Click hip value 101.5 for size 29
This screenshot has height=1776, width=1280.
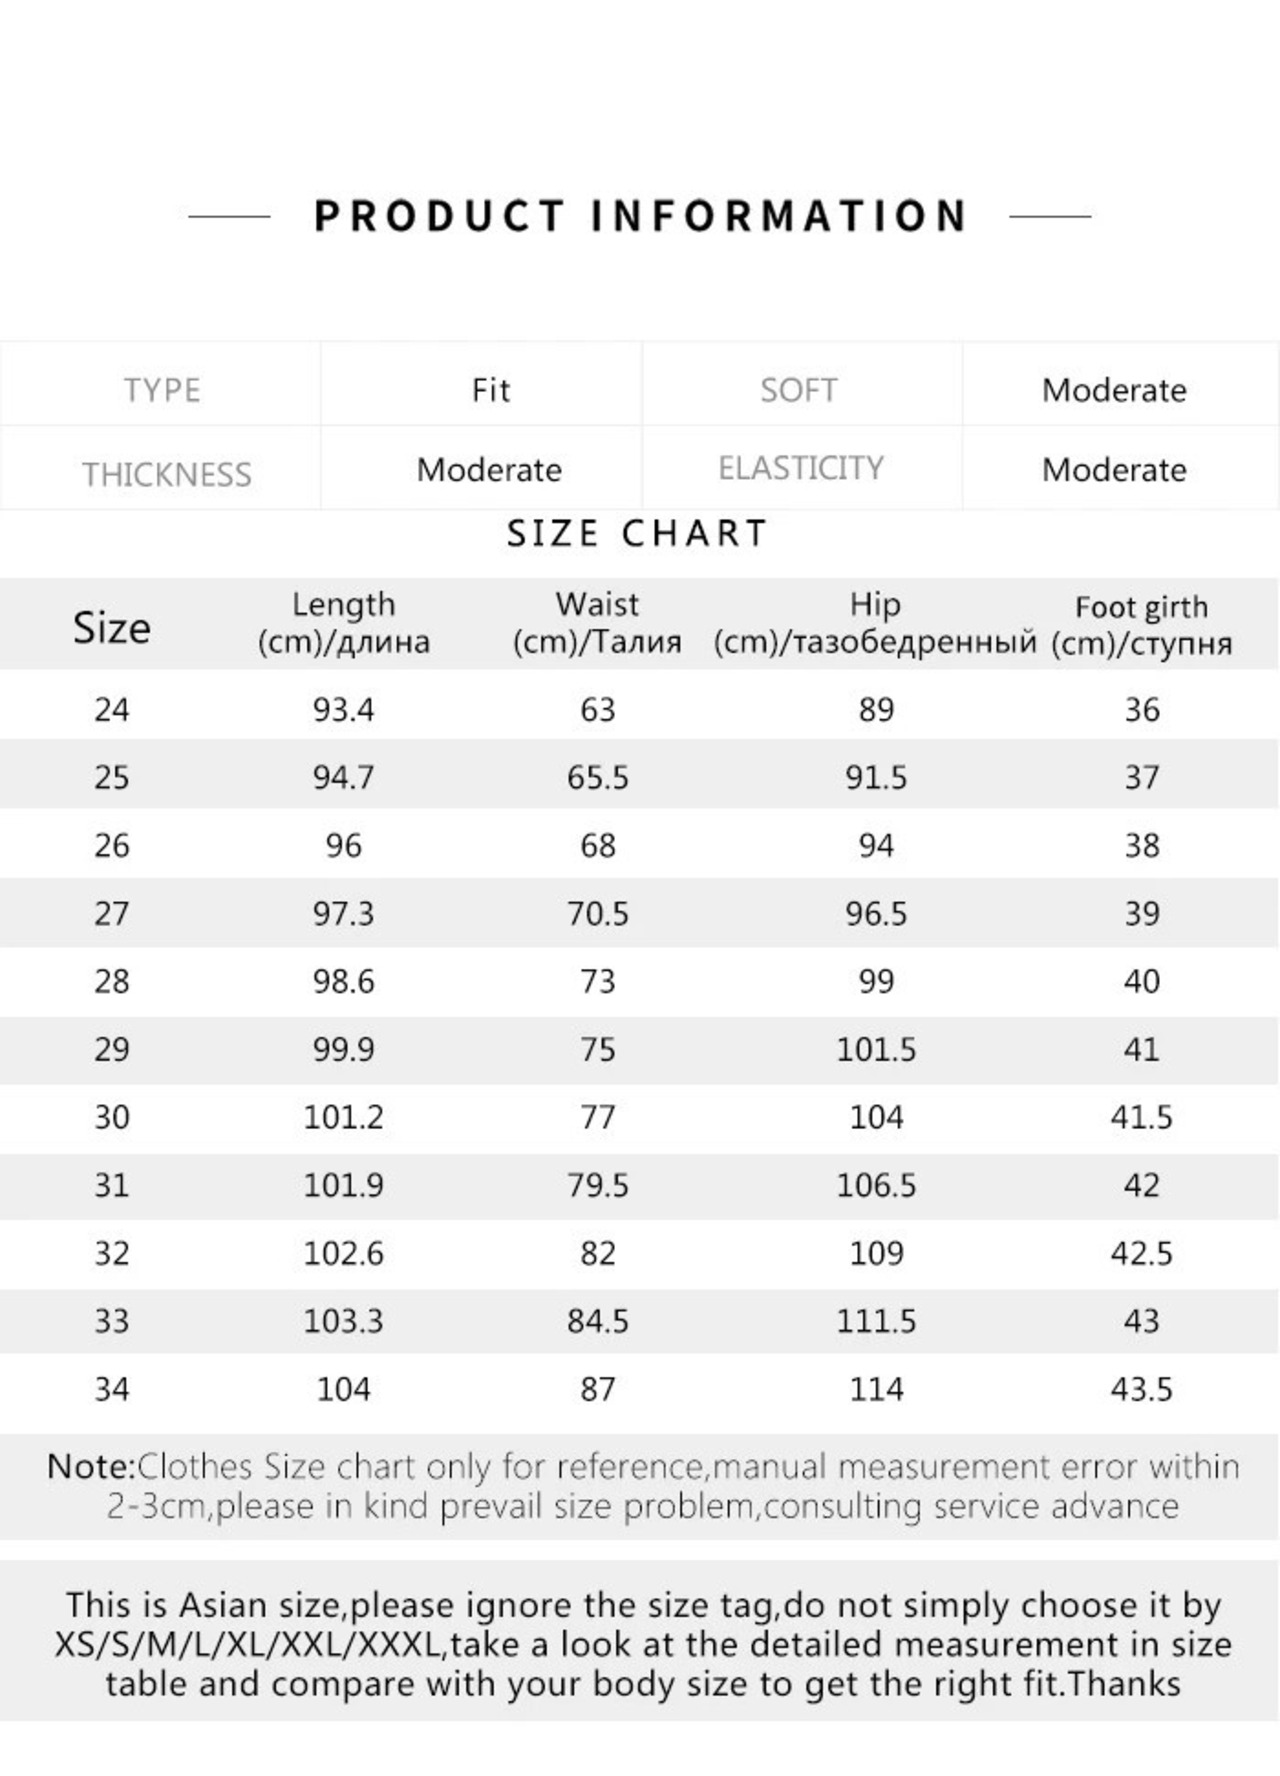coord(876,1050)
